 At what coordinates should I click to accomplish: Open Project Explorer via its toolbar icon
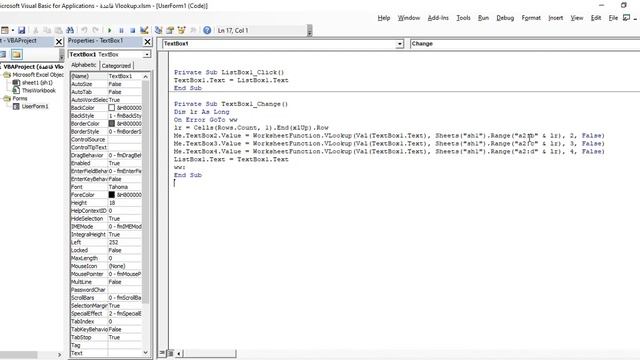pyautogui.click(x=158, y=30)
